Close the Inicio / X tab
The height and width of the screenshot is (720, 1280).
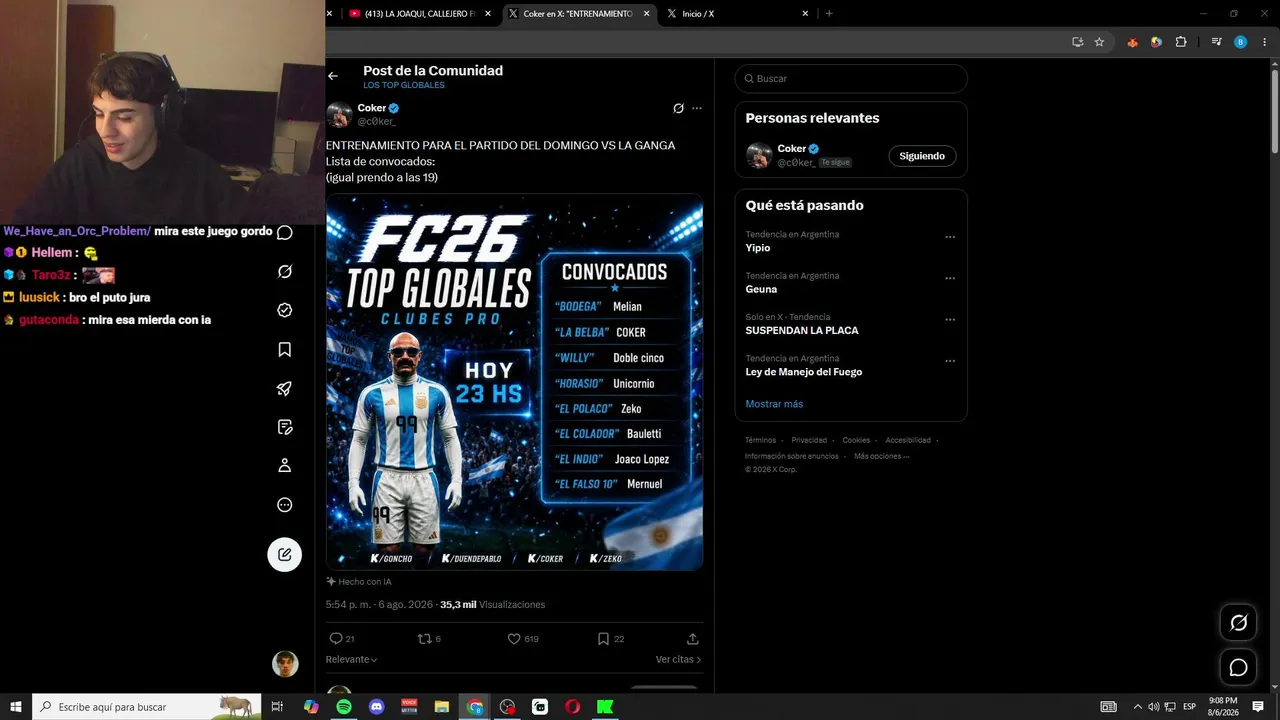[x=805, y=14]
